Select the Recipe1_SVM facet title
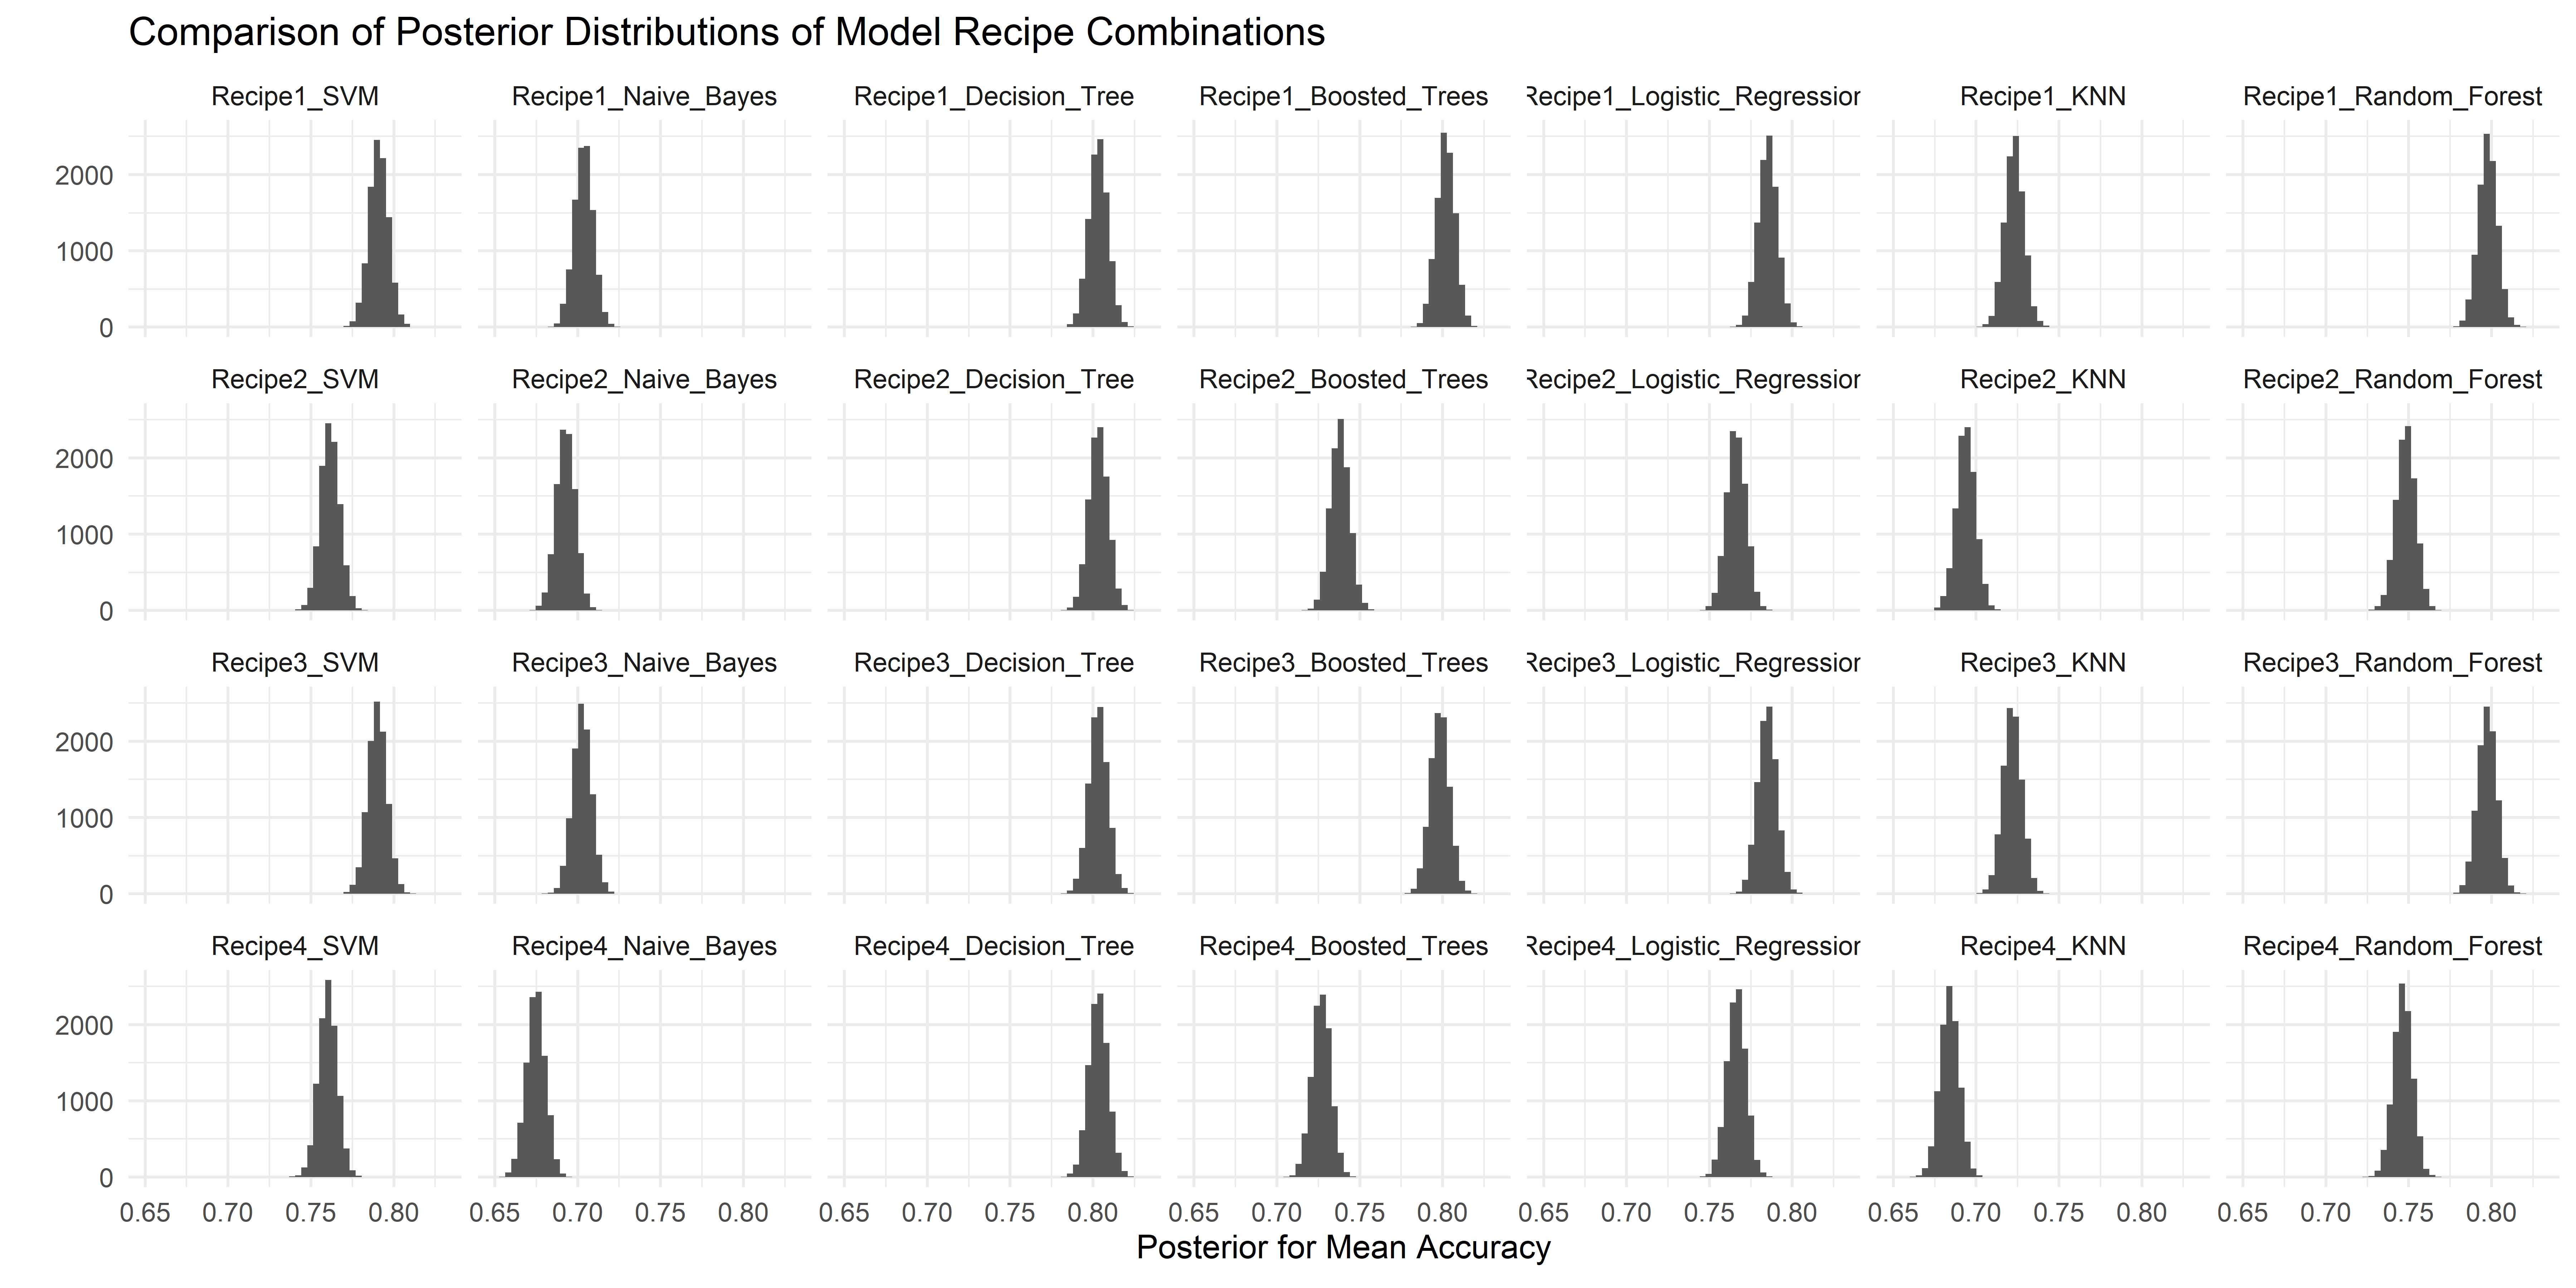 (x=295, y=97)
